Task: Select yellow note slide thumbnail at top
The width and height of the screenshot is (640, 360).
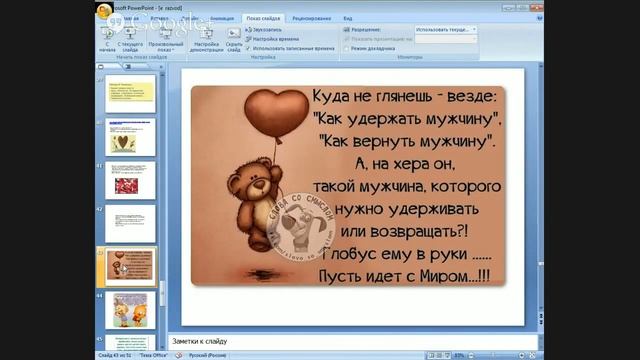Action: (x=130, y=93)
